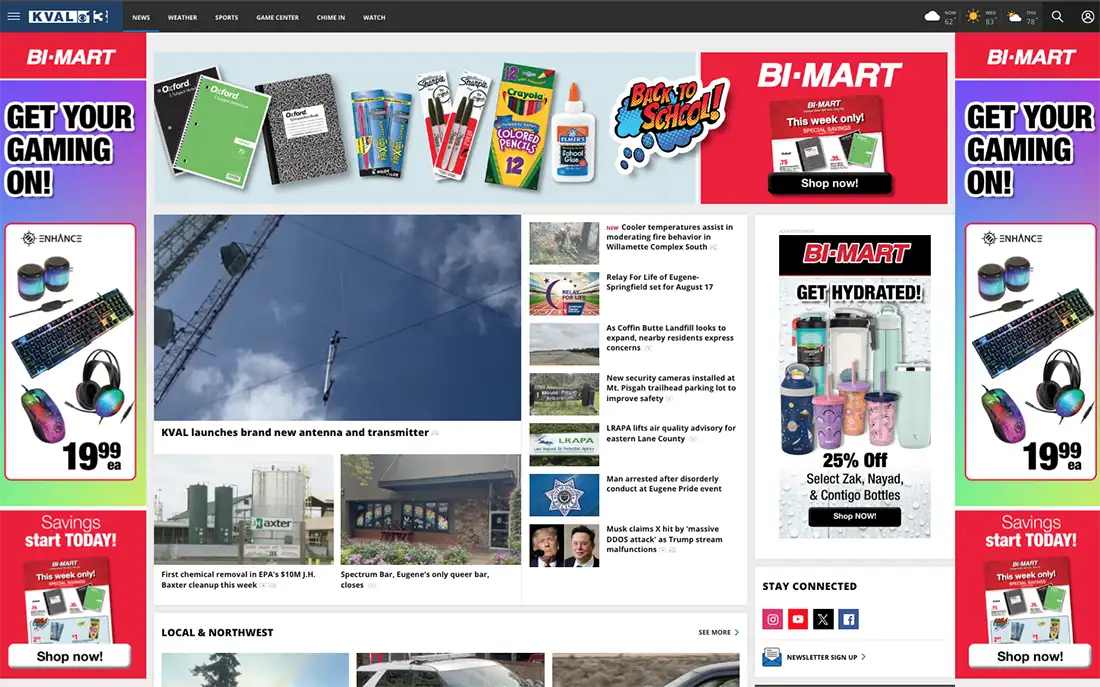Click Shop now! in right Bi-Mart sidebar ad
Image resolution: width=1100 pixels, height=687 pixels.
(1030, 656)
